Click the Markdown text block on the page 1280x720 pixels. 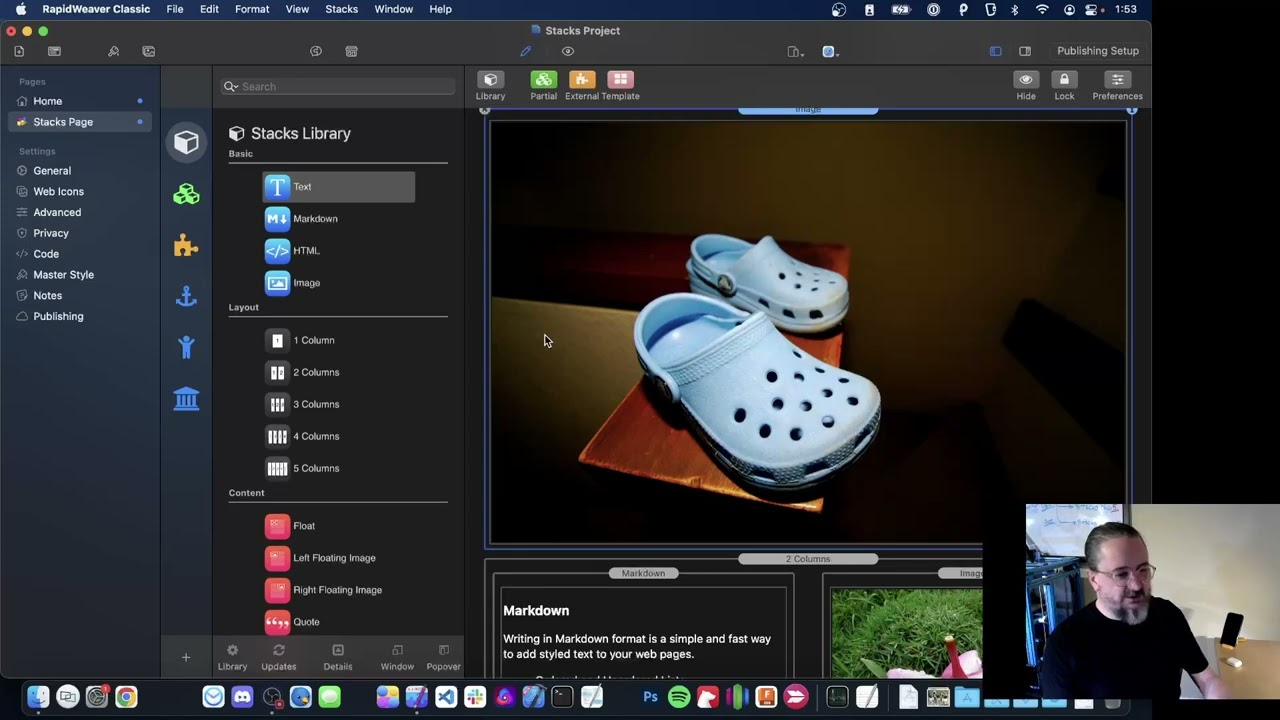[643, 630]
